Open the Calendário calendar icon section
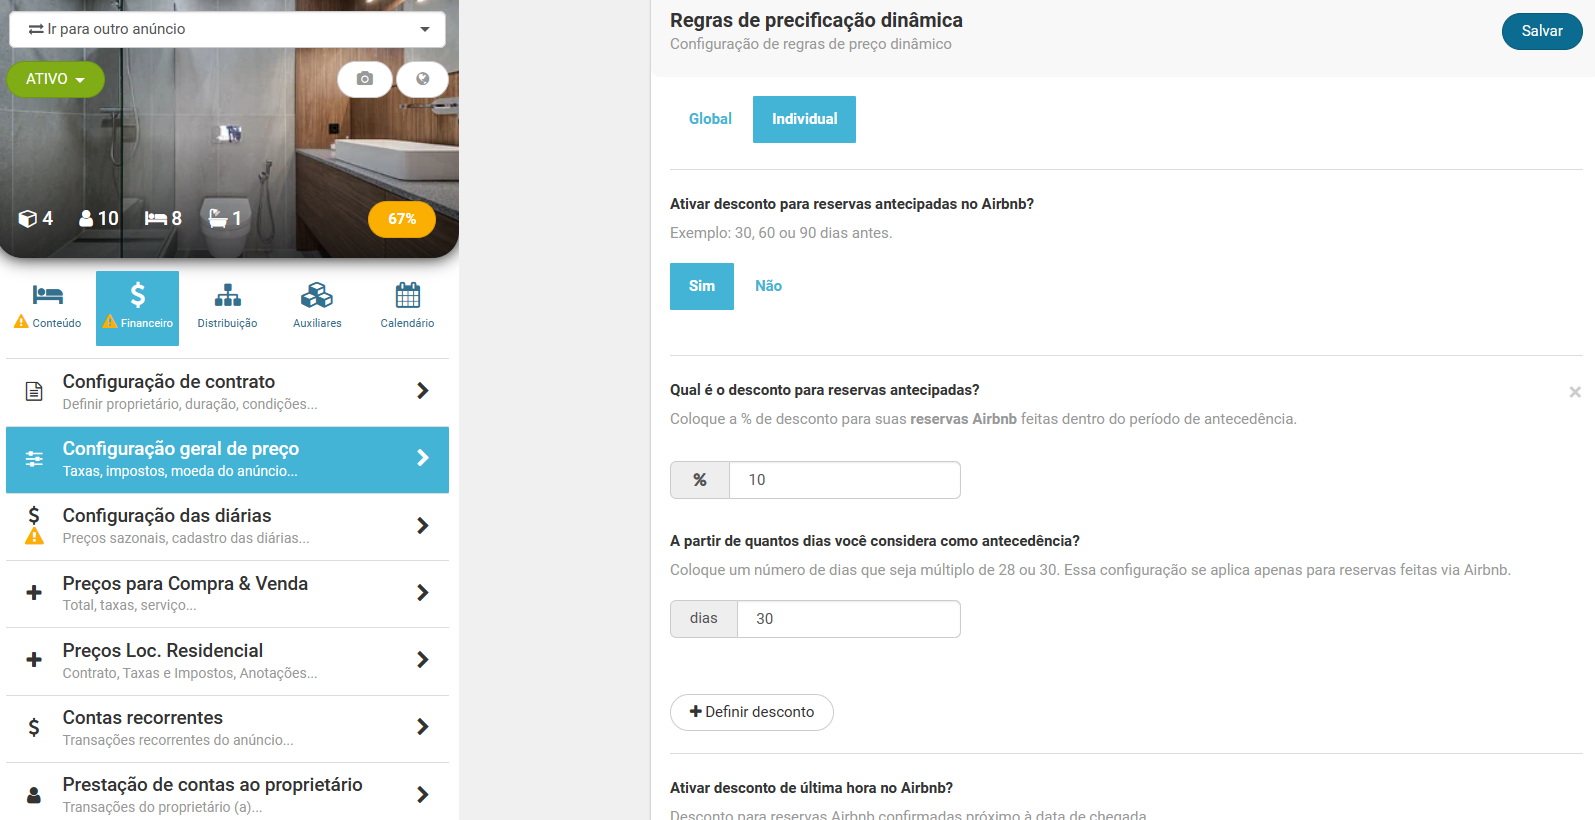Screen dimensions: 1595x820 pos(407,307)
